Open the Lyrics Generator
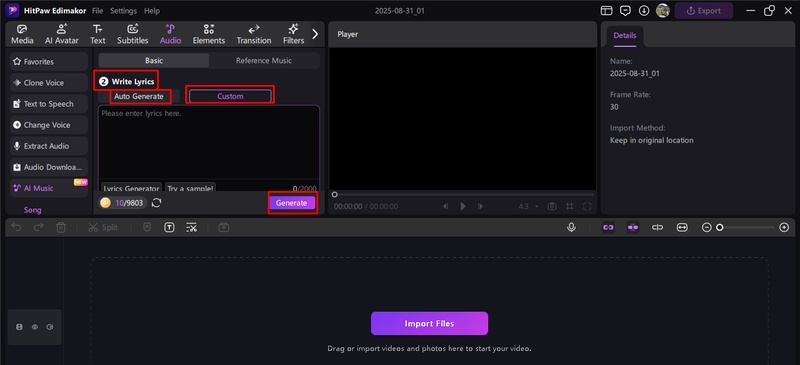This screenshot has height=365, width=800. point(131,188)
